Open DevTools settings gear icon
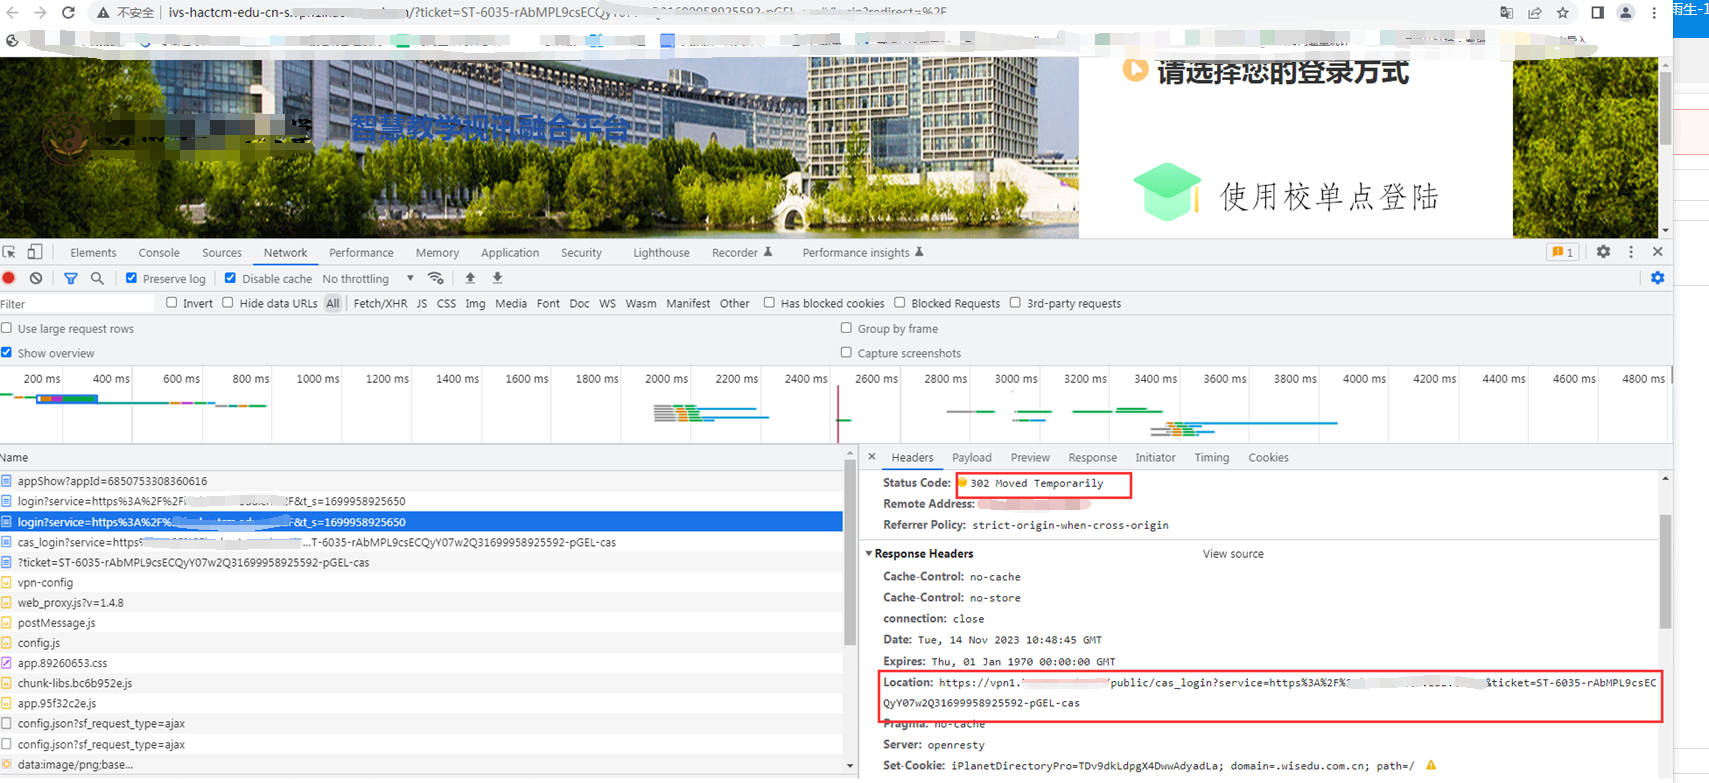This screenshot has height=783, width=1709. pyautogui.click(x=1603, y=252)
